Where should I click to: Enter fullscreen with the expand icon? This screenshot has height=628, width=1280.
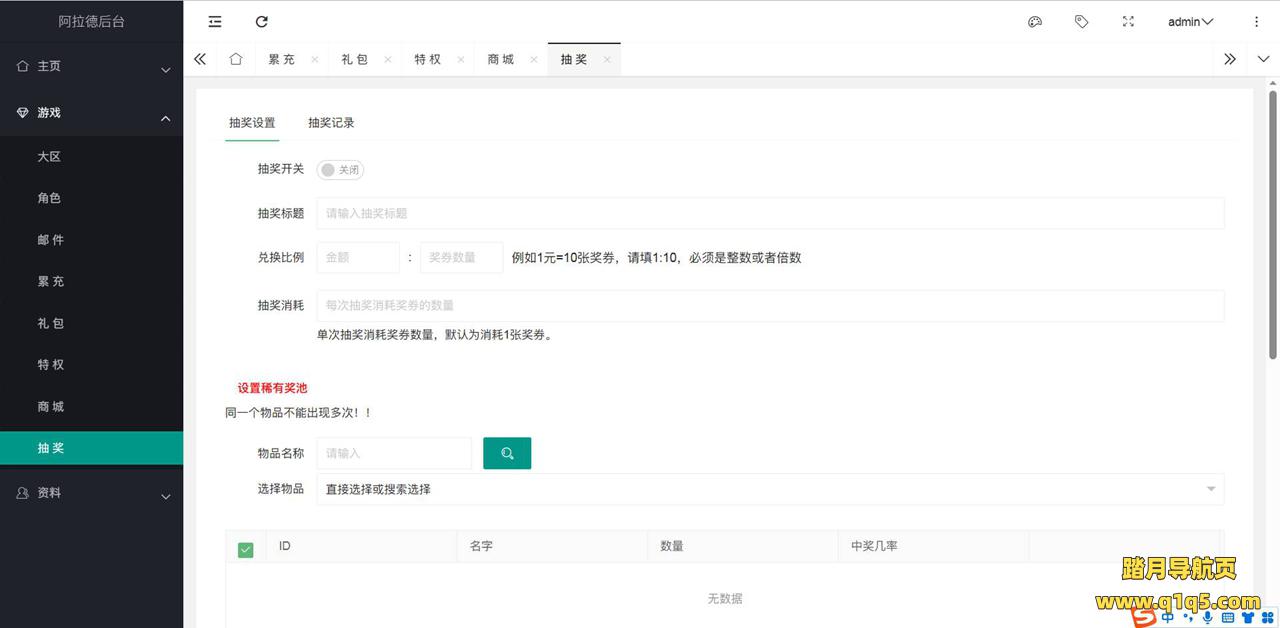point(1128,21)
